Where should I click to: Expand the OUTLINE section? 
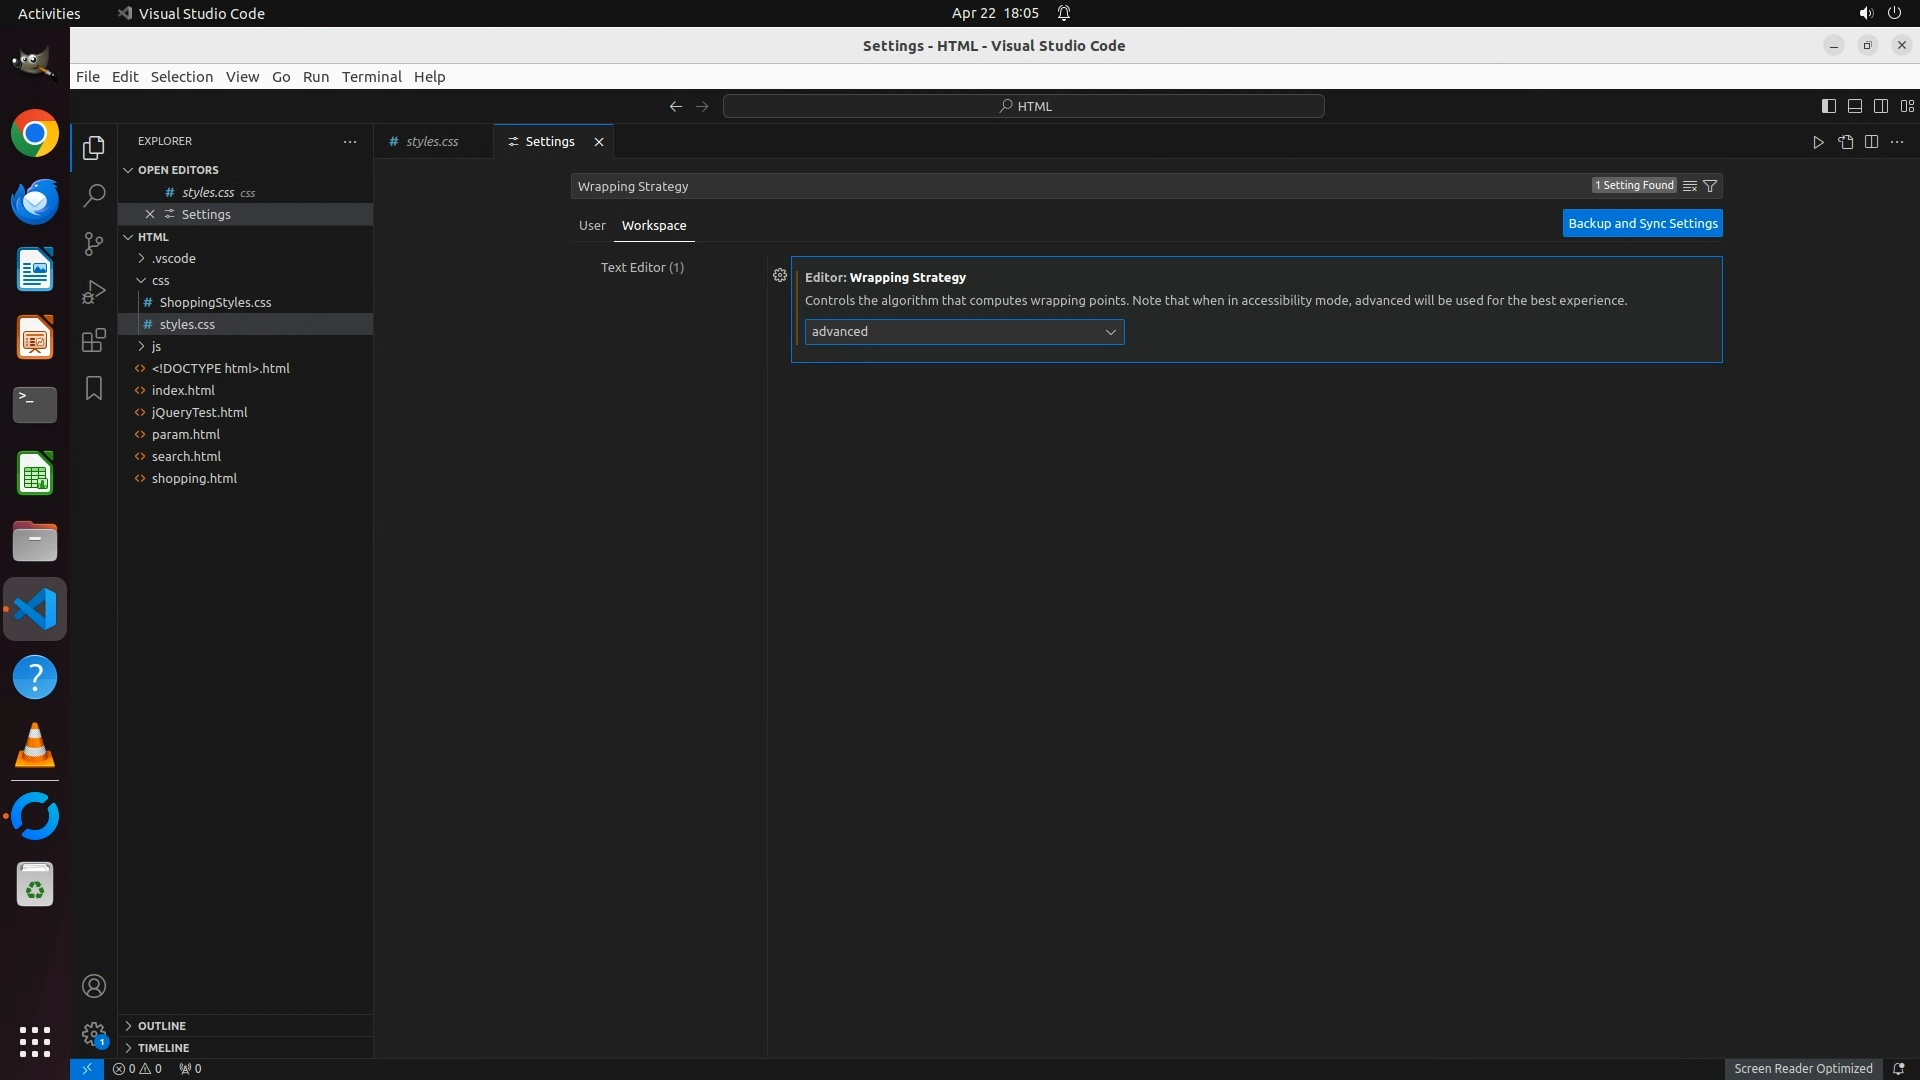(x=162, y=1026)
